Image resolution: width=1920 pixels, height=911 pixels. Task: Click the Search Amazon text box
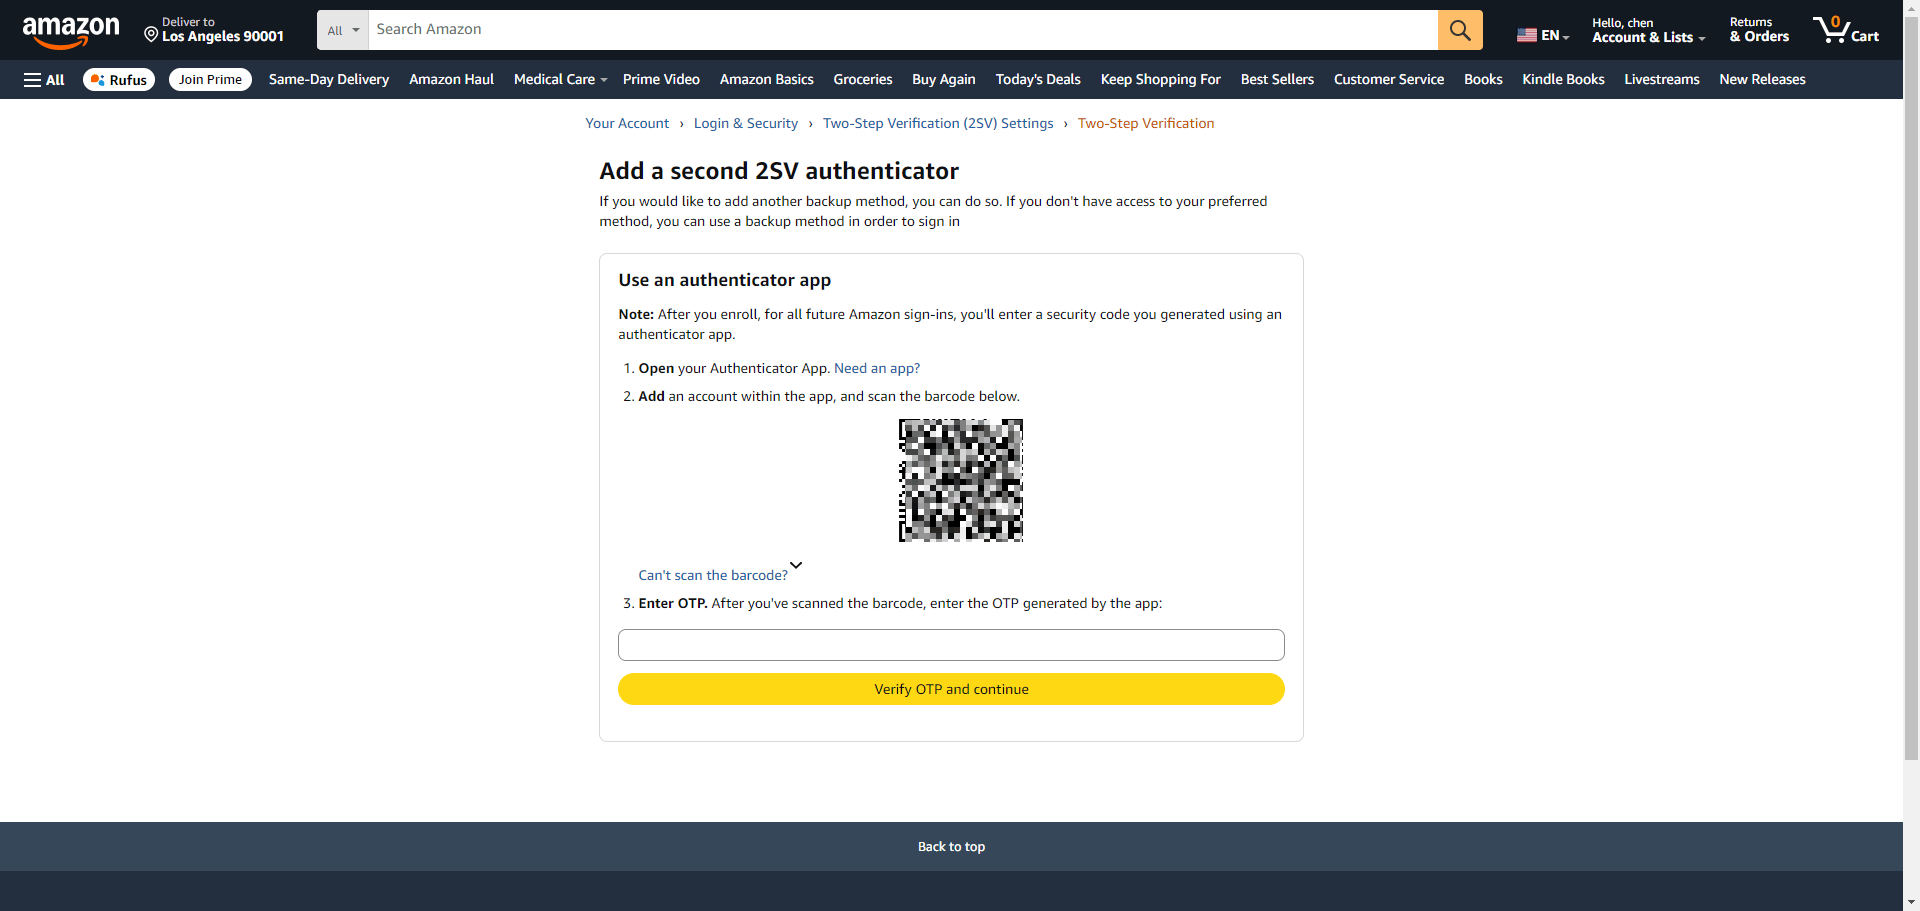coord(900,30)
